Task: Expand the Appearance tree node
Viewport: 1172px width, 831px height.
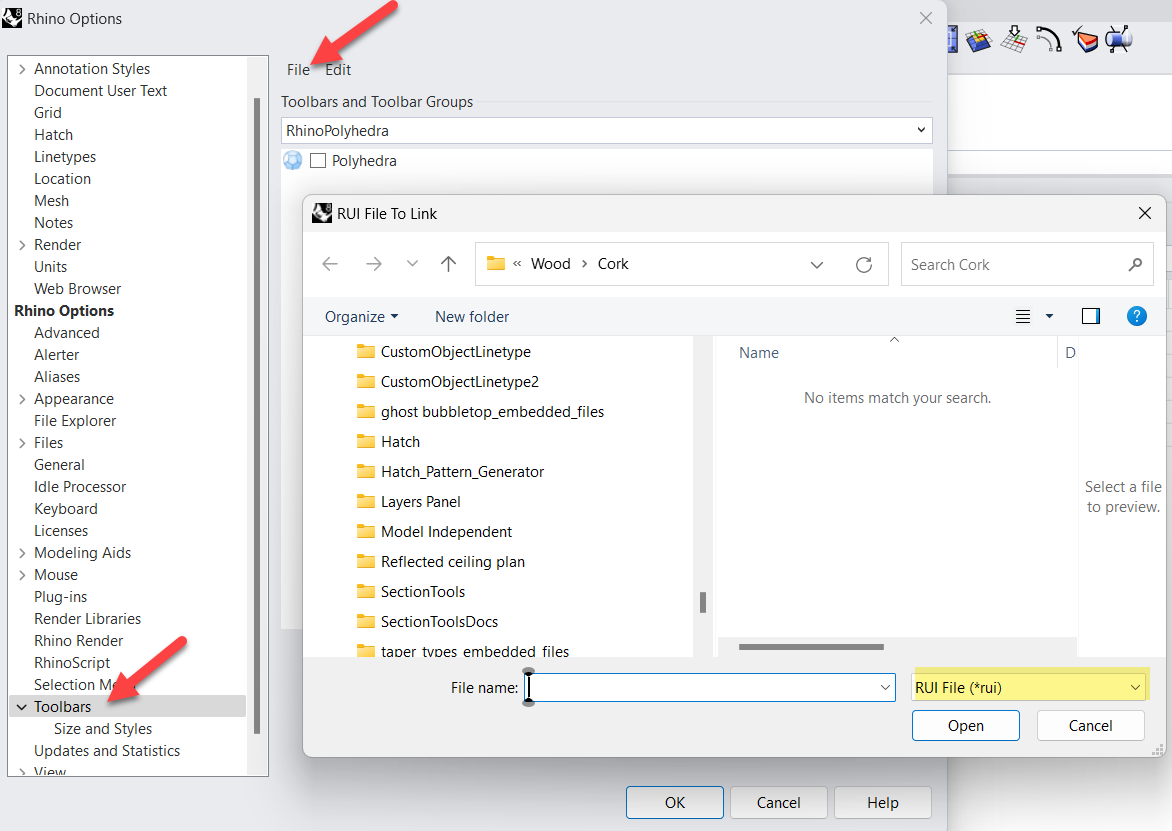Action: (x=22, y=399)
